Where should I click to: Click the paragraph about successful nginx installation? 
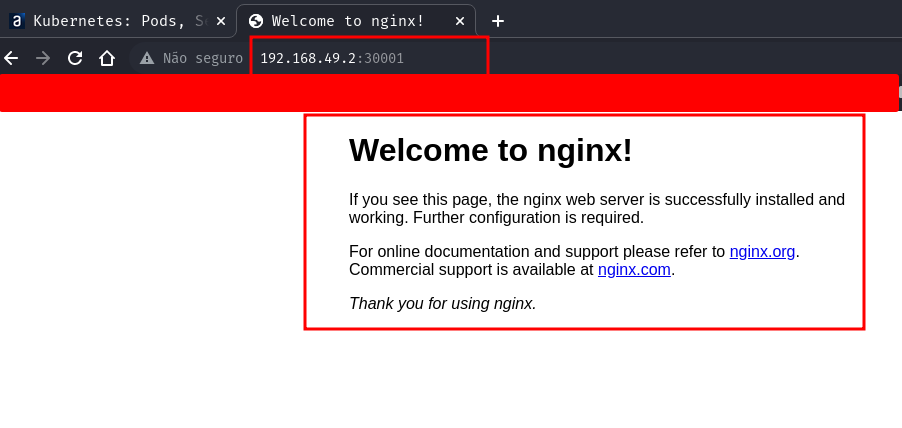[x=596, y=208]
